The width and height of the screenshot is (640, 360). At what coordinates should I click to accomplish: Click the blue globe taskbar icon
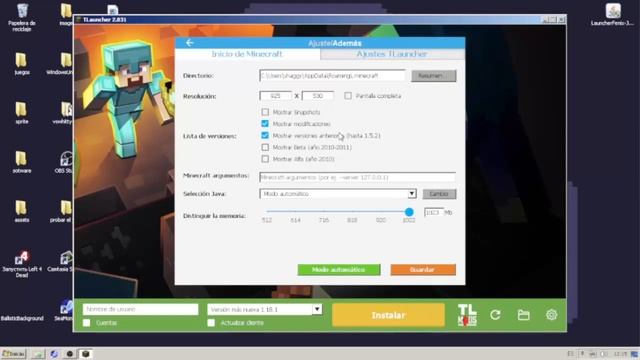click(x=54, y=353)
